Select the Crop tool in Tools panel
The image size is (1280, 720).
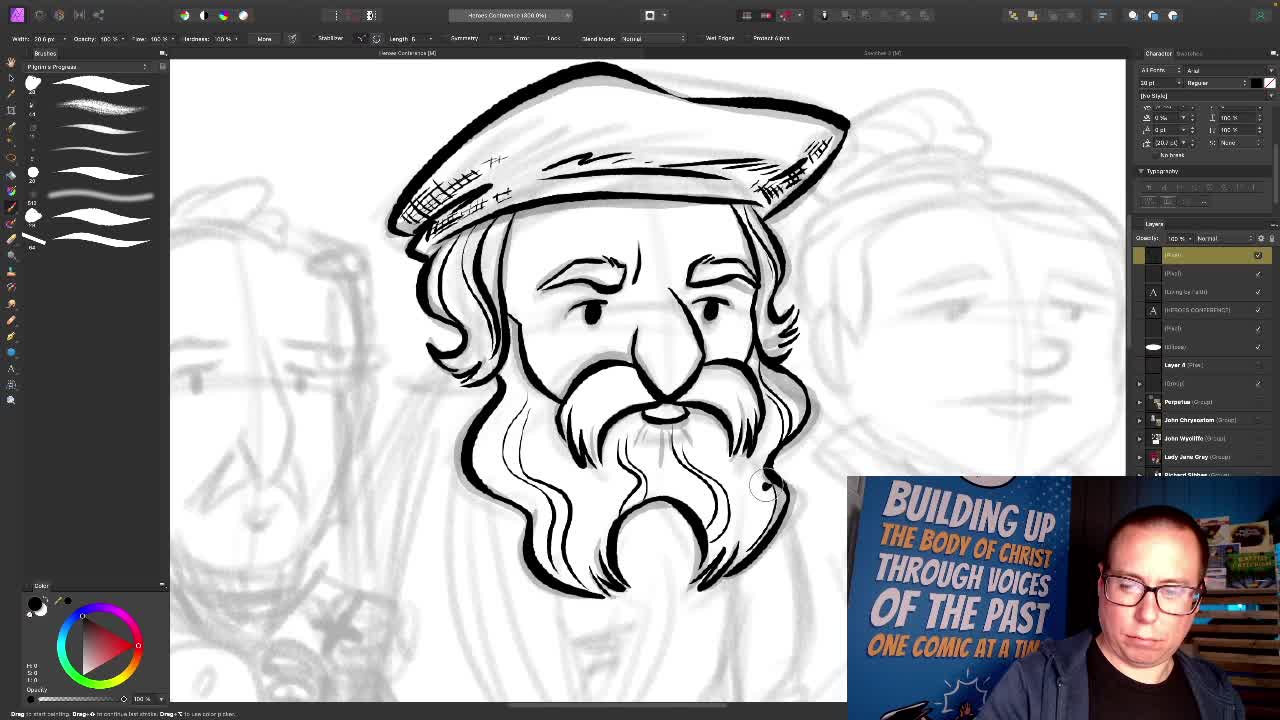[11, 110]
